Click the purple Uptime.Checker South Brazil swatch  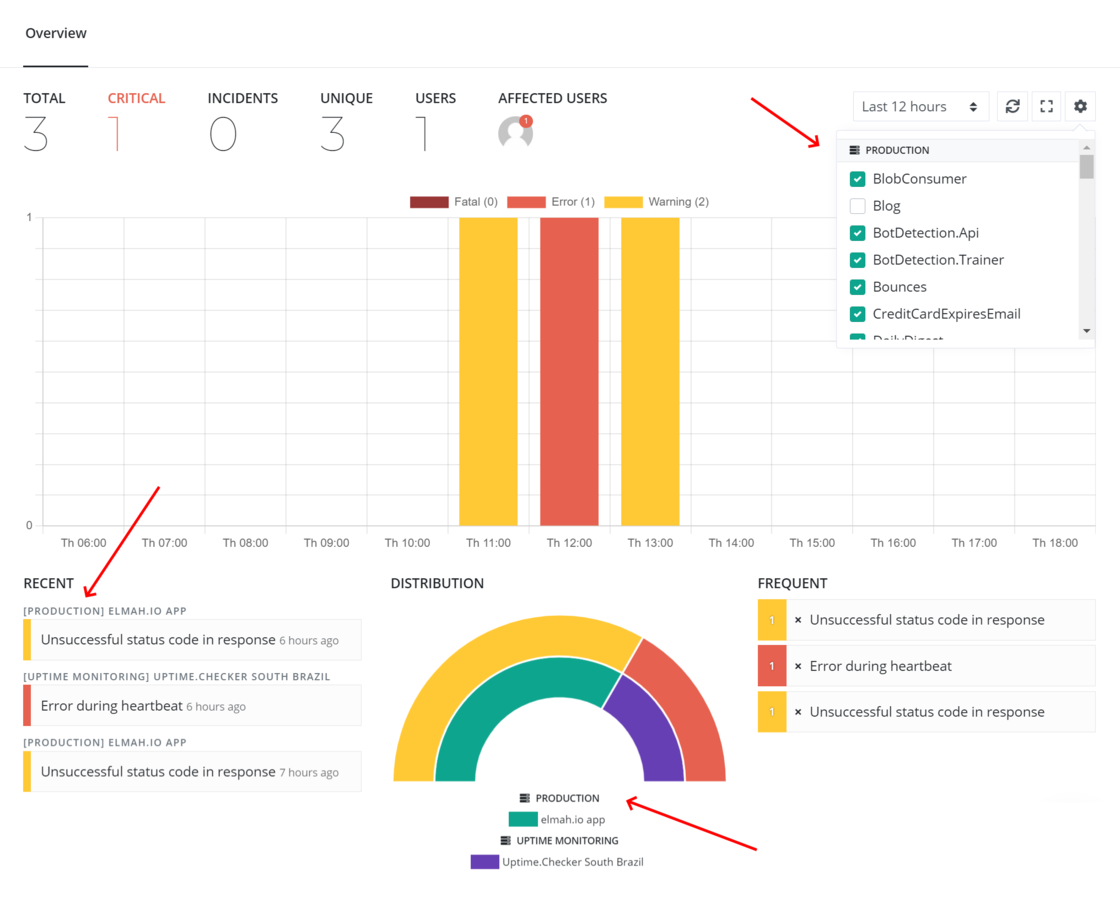click(485, 862)
